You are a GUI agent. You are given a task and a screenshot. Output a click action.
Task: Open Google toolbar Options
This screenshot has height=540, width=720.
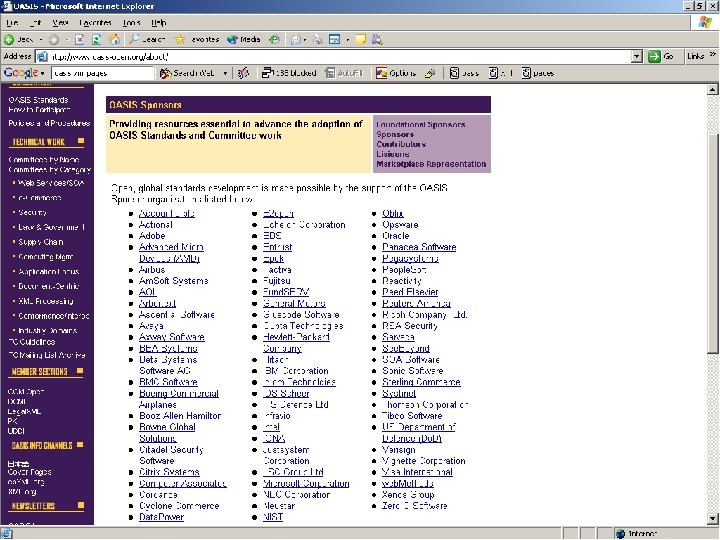click(x=396, y=73)
